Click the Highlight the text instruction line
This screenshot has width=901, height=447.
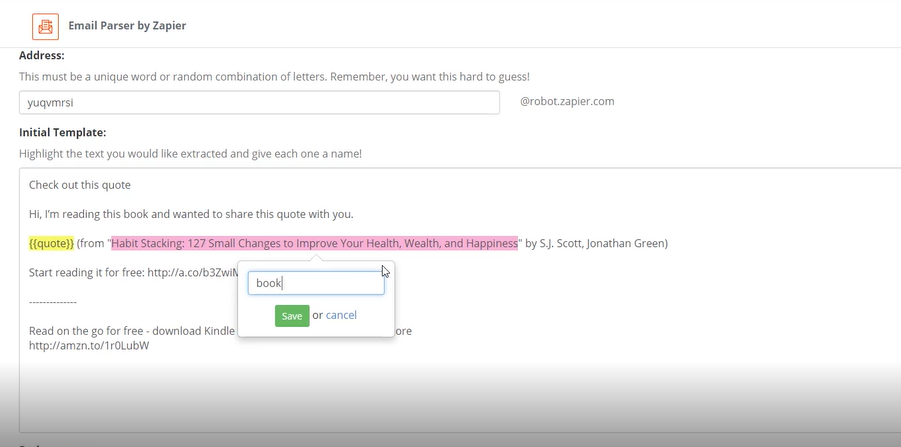pos(190,154)
